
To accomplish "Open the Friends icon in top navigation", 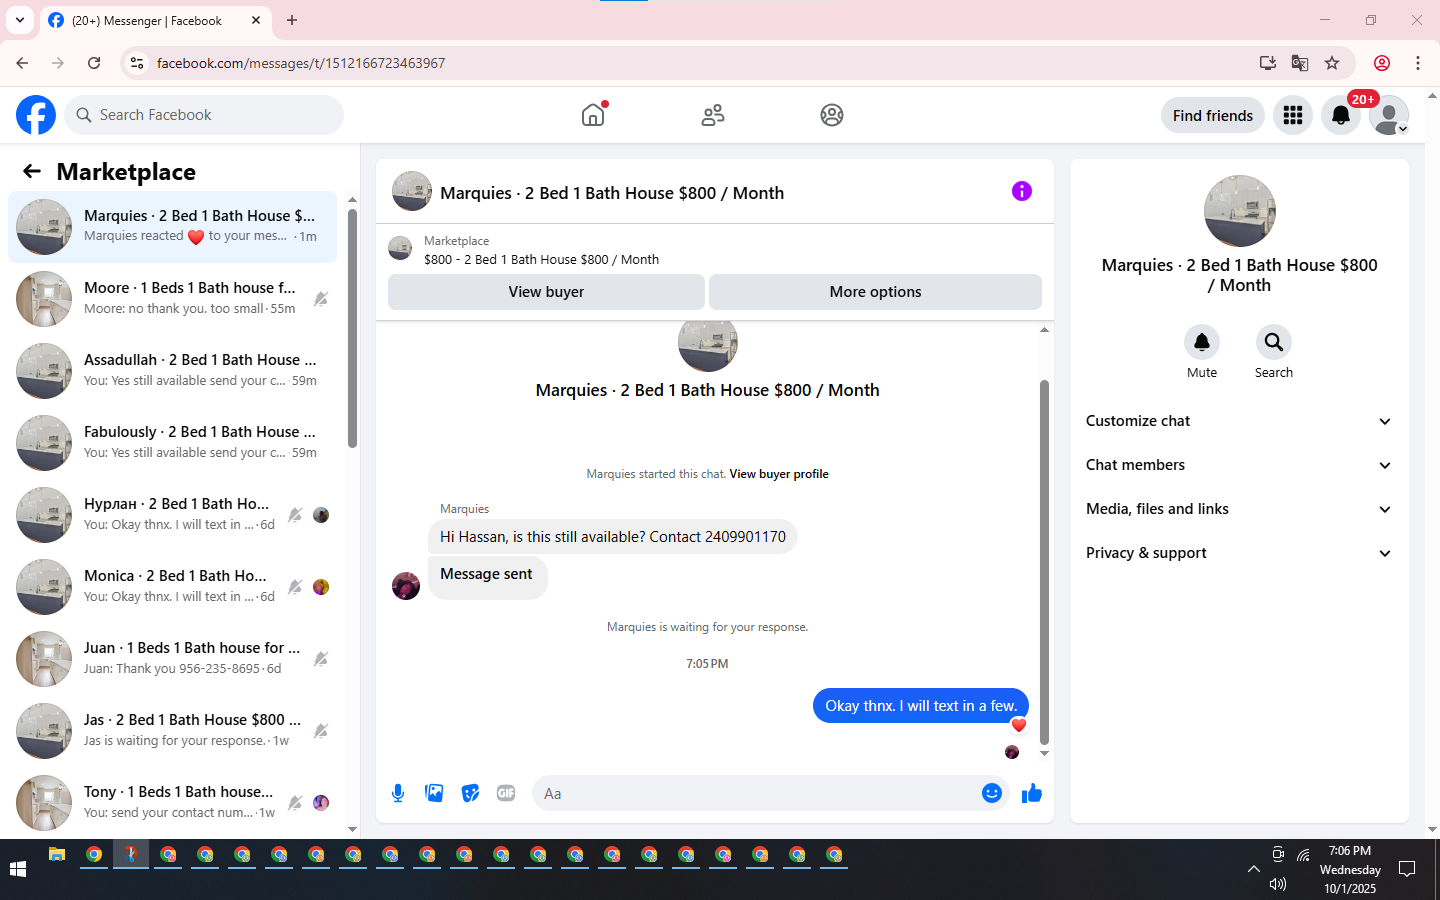I will [x=713, y=115].
